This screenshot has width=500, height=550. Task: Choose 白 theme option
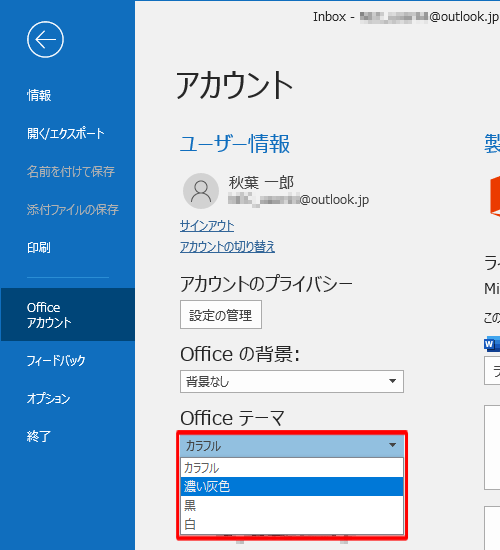pyautogui.click(x=292, y=524)
